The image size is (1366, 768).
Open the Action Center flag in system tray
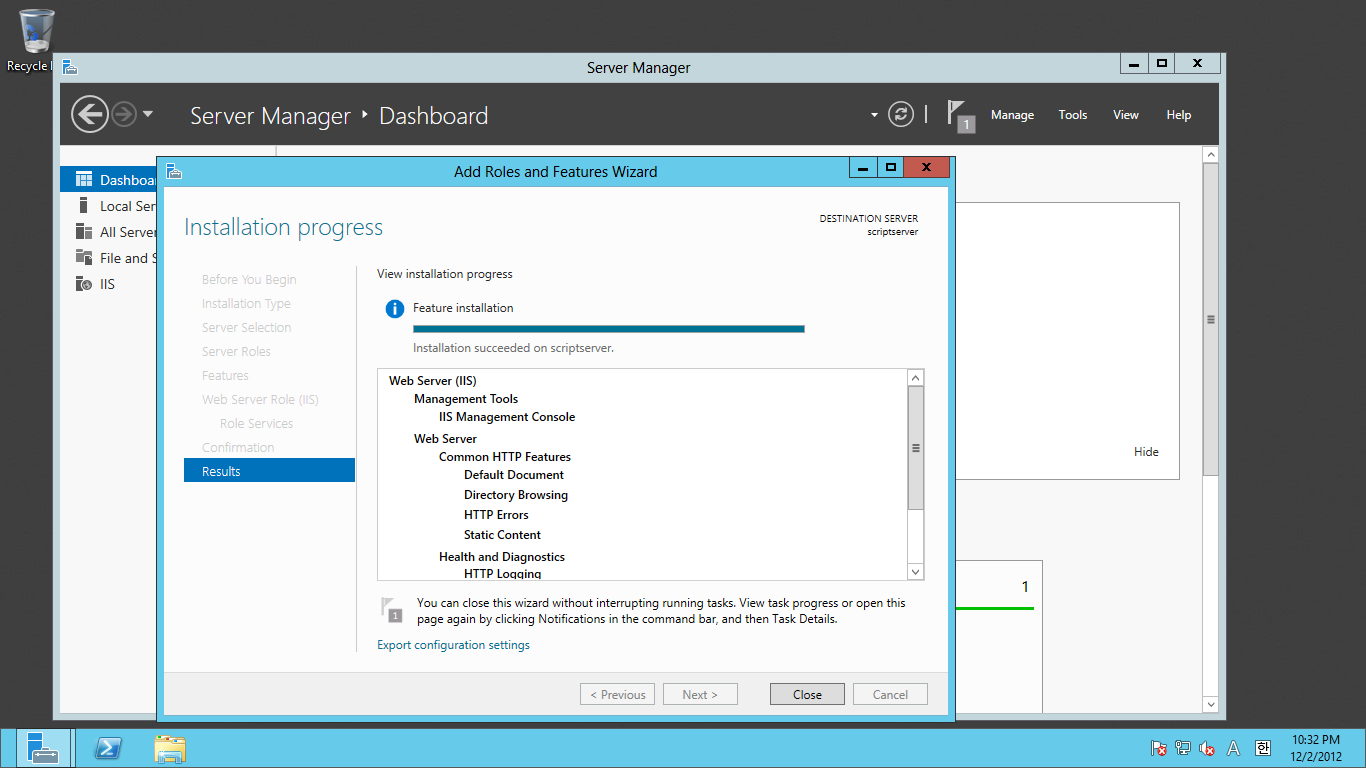coord(1159,748)
